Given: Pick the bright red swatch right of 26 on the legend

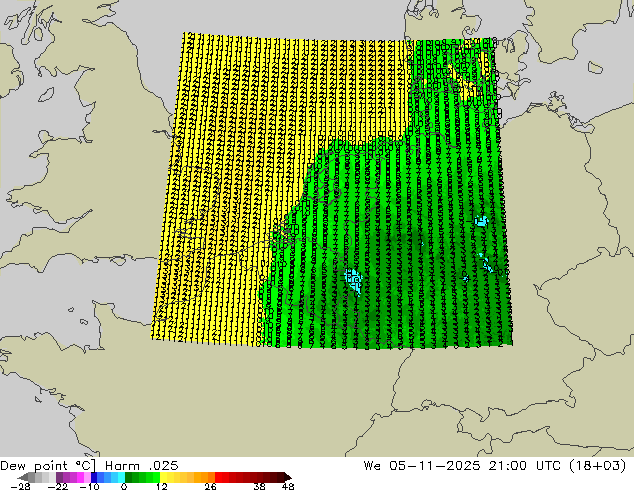Looking at the screenshot, I should pyautogui.click(x=218, y=477).
